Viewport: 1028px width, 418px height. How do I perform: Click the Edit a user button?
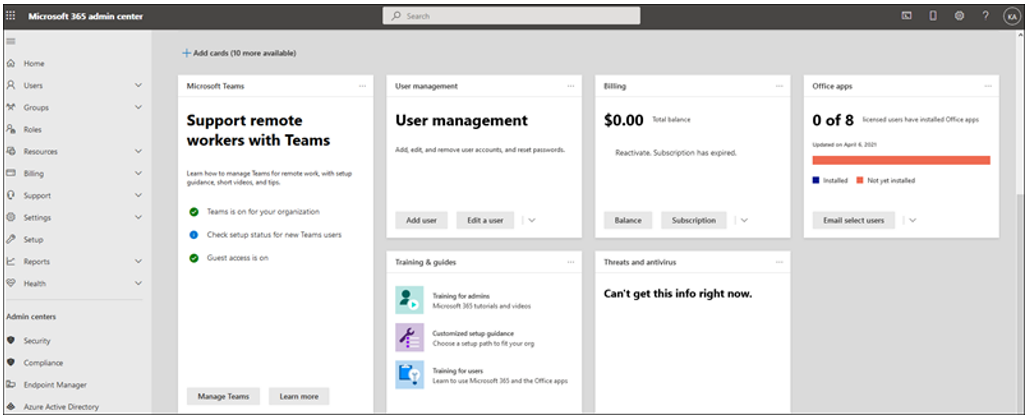pyautogui.click(x=485, y=220)
